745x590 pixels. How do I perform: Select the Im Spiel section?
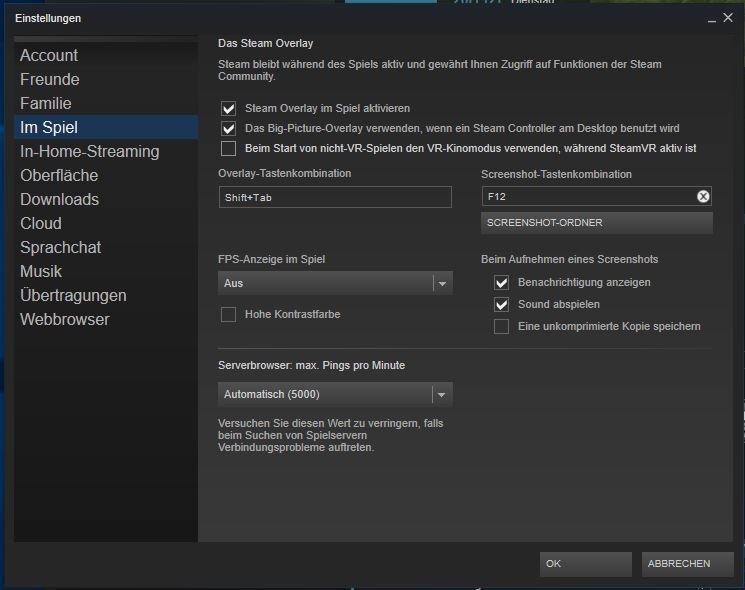pos(106,127)
